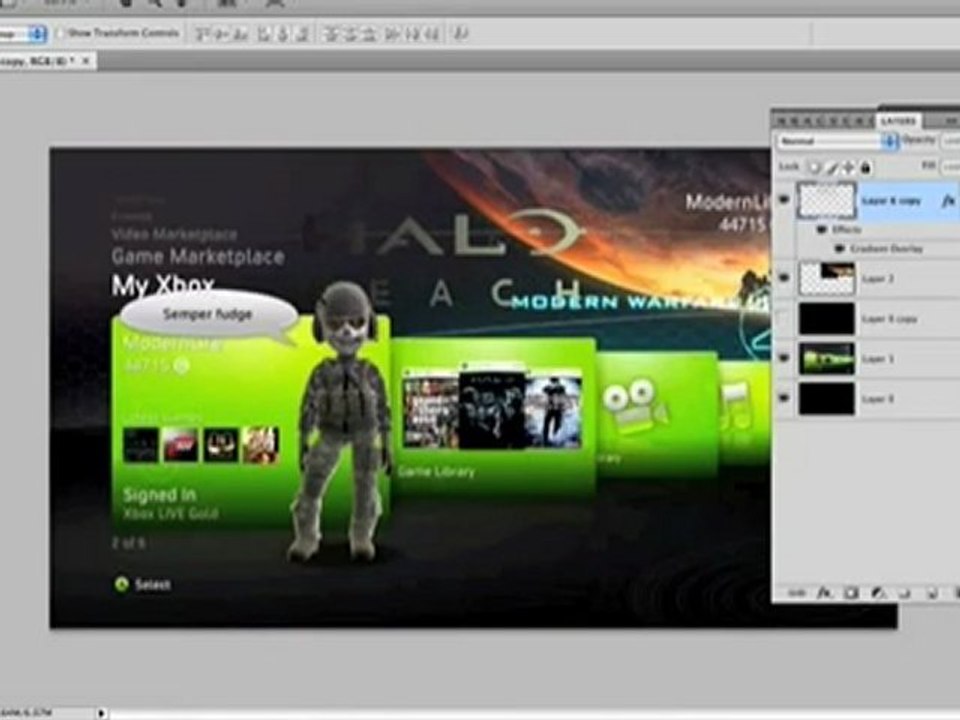
Task: Select the Hand tool in the top application bar
Action: coord(126,4)
